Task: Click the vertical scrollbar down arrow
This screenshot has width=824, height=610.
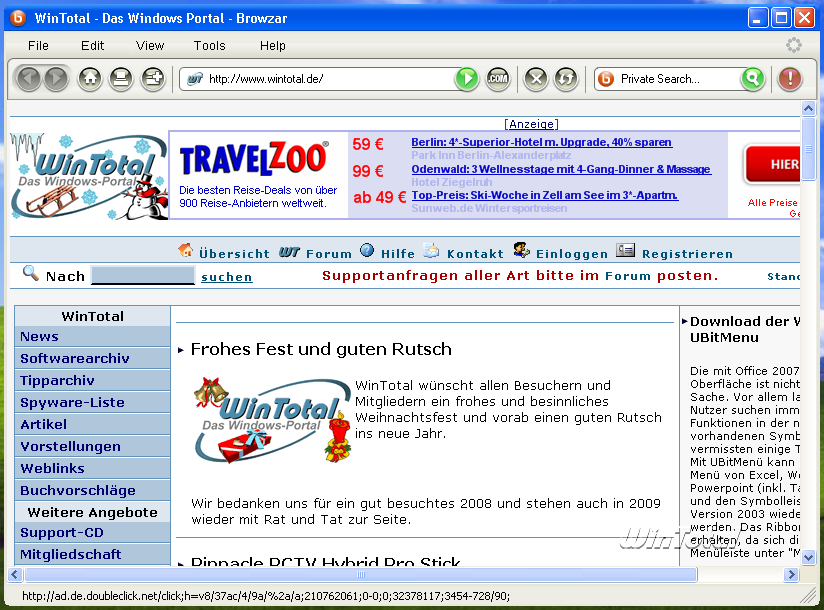Action: 808,557
